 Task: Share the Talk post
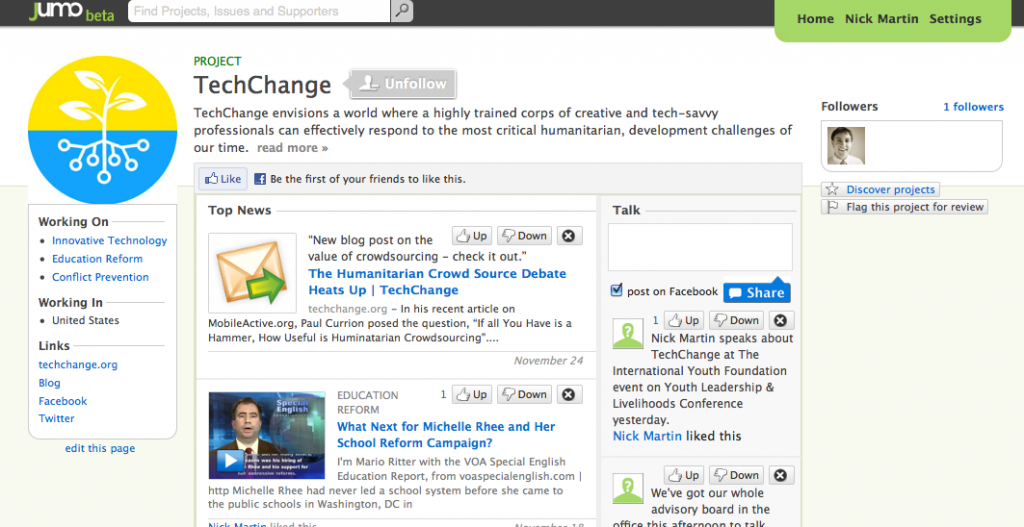pos(757,292)
